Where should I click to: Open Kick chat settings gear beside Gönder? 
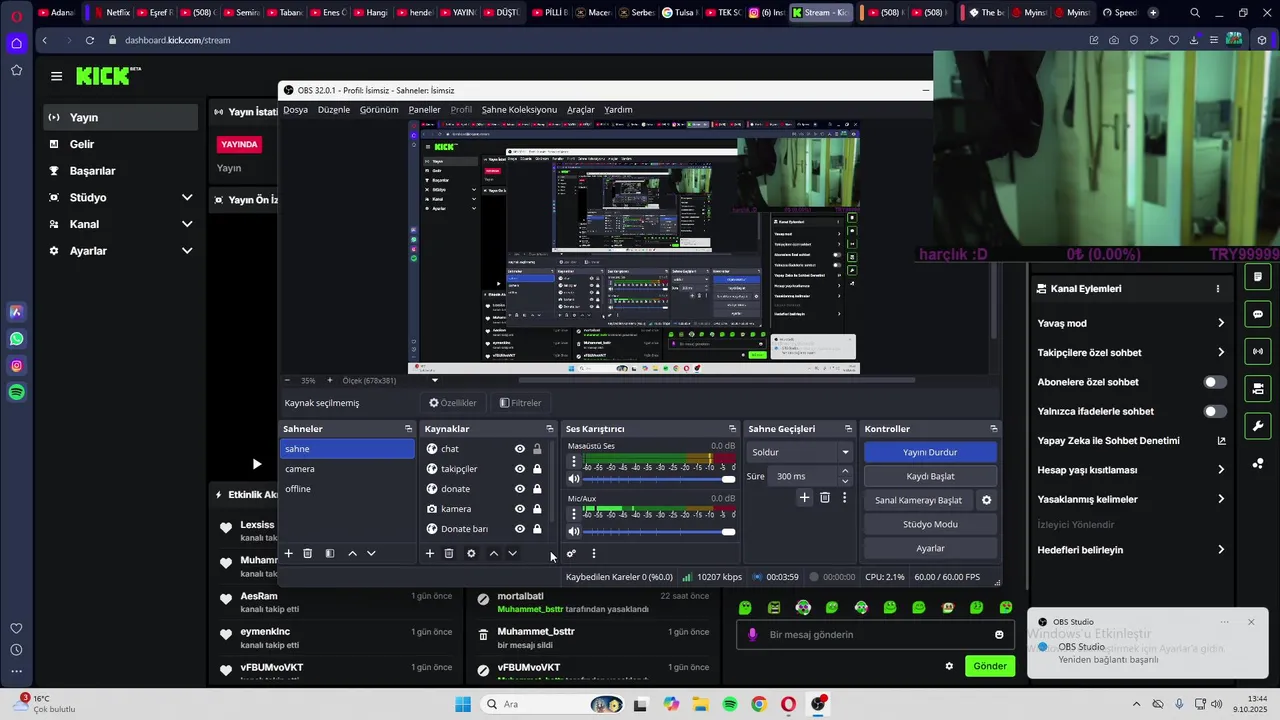949,666
